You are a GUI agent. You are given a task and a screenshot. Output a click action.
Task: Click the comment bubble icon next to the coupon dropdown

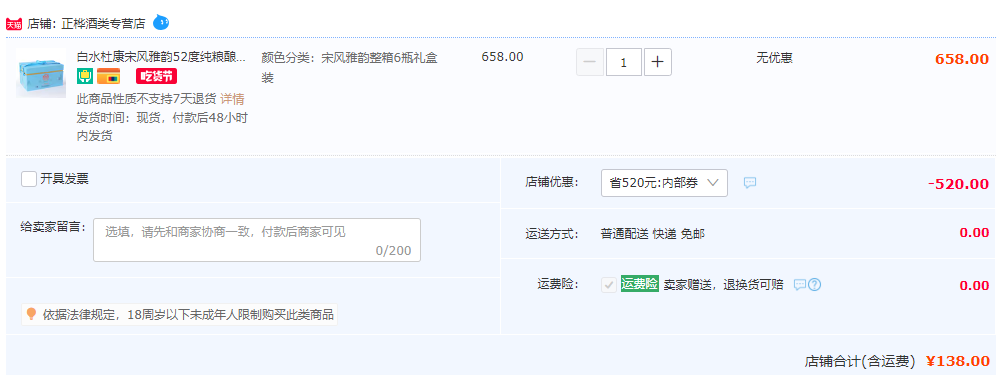click(750, 183)
